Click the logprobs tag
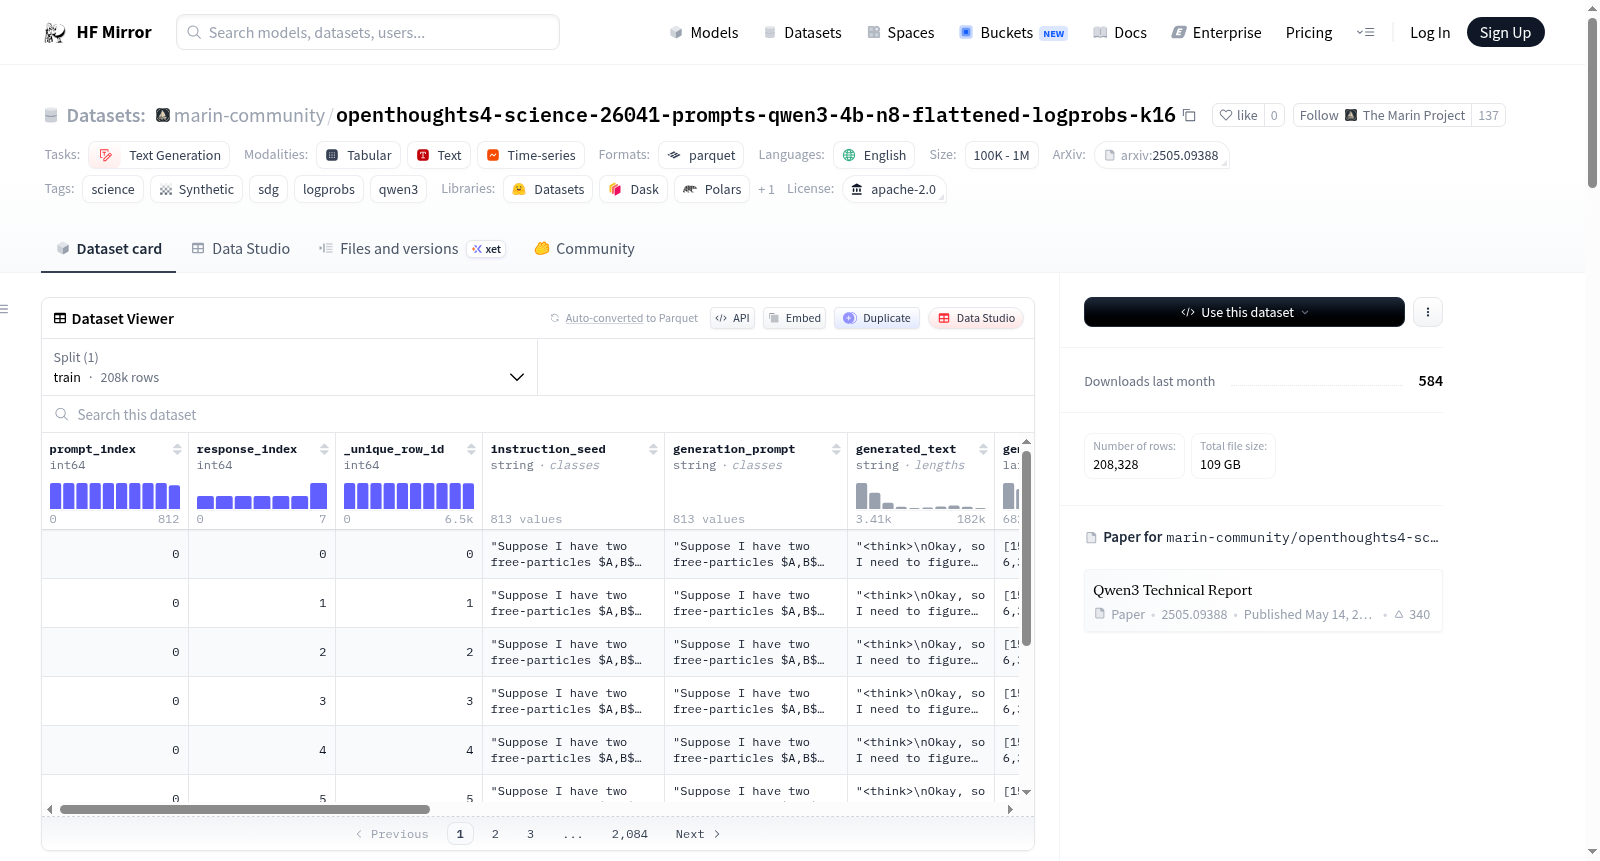Image resolution: width=1600 pixels, height=861 pixels. pos(329,189)
